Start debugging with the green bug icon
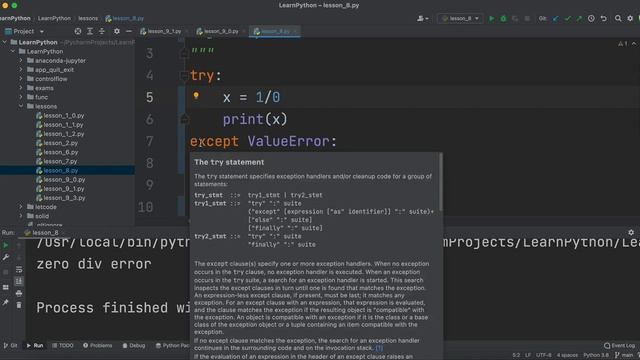The height and width of the screenshot is (360, 640). pyautogui.click(x=503, y=18)
